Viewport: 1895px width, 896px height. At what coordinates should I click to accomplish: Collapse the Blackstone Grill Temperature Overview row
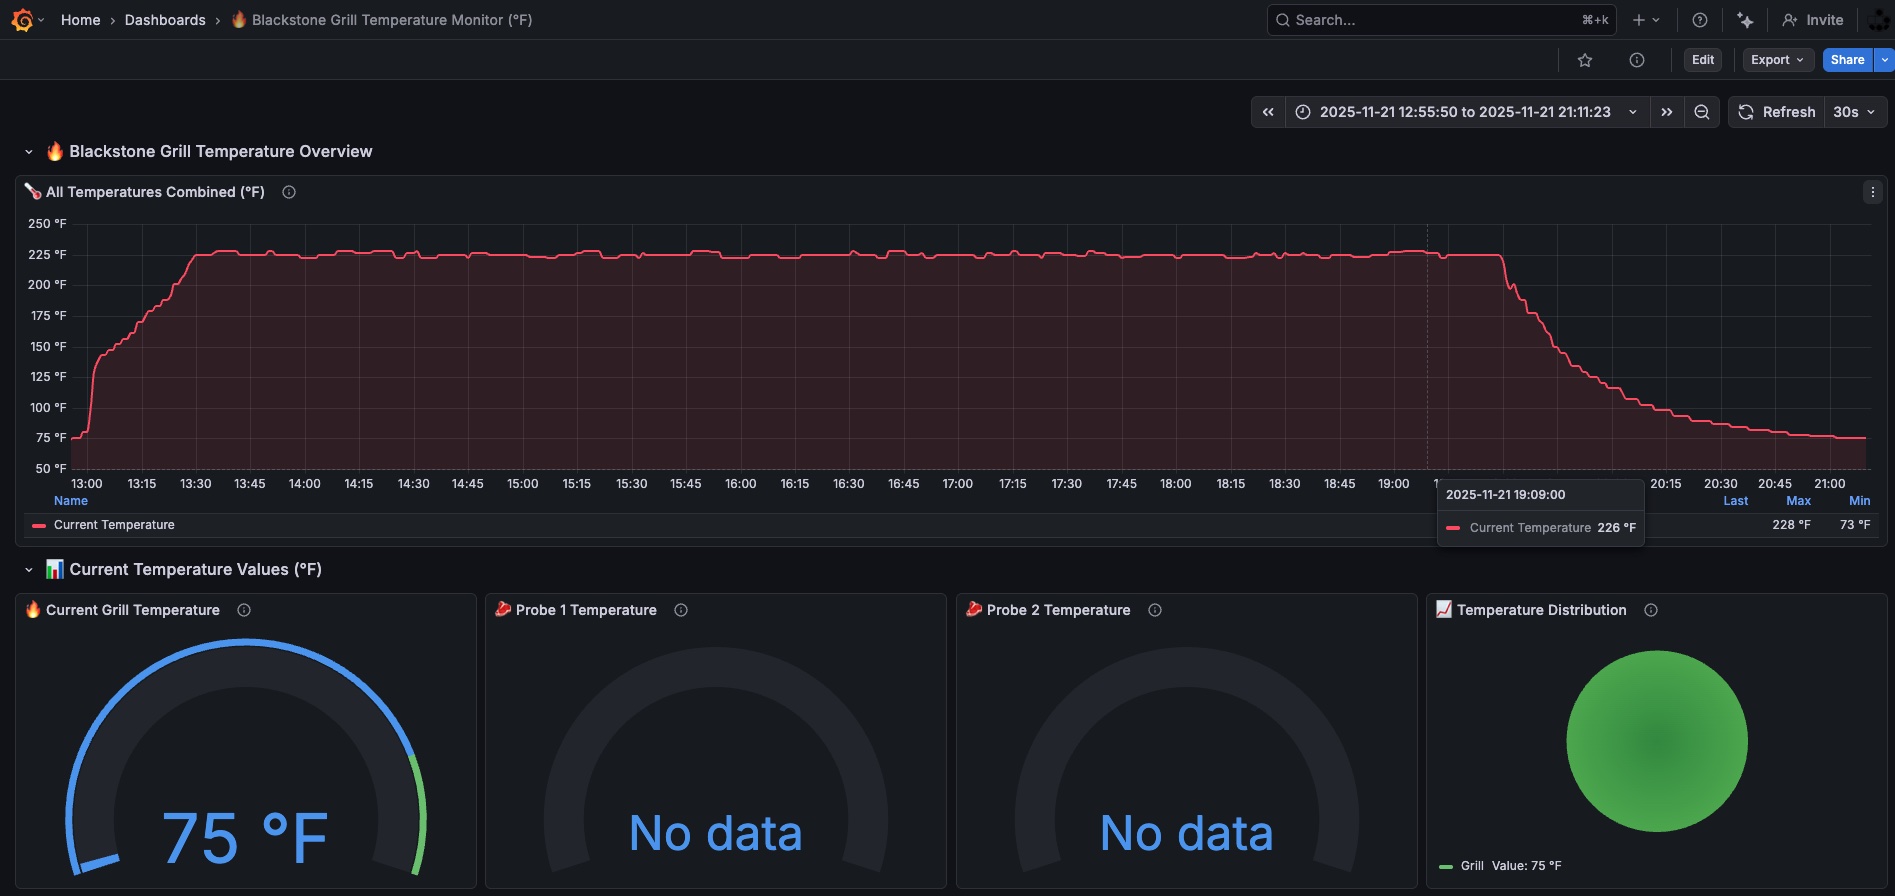click(29, 152)
